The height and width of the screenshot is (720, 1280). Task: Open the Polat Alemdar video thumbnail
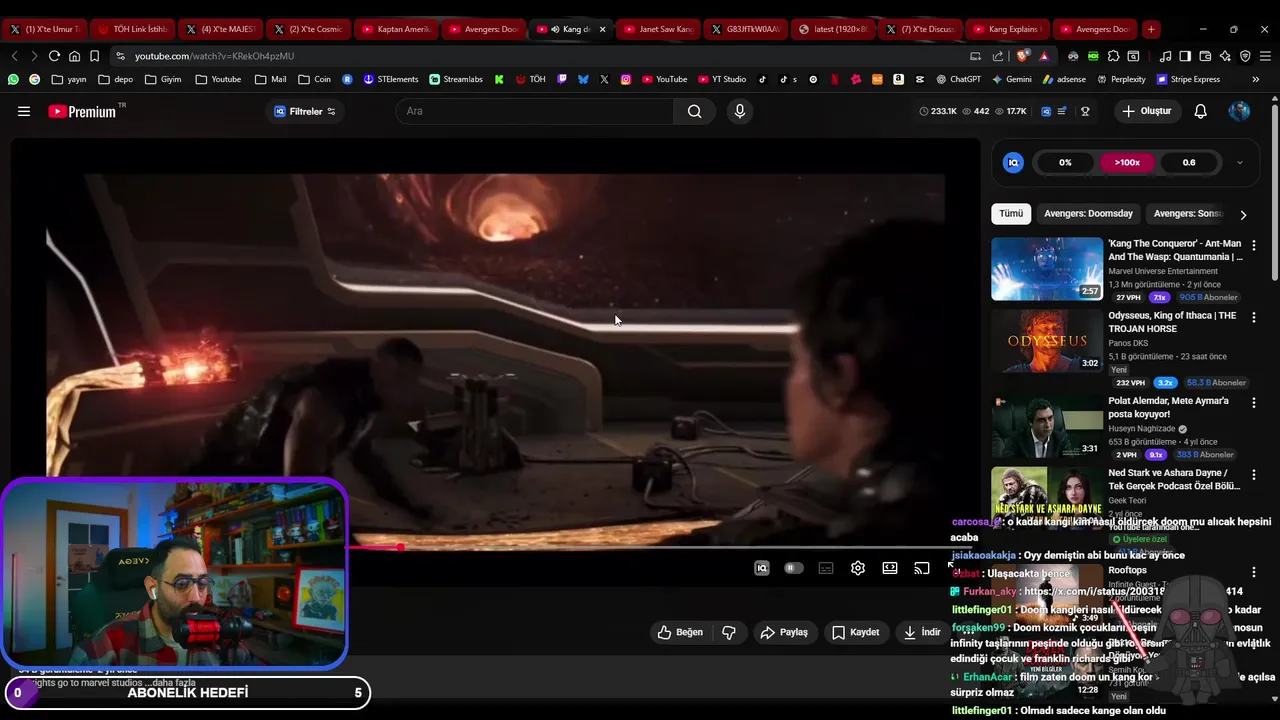[1047, 426]
